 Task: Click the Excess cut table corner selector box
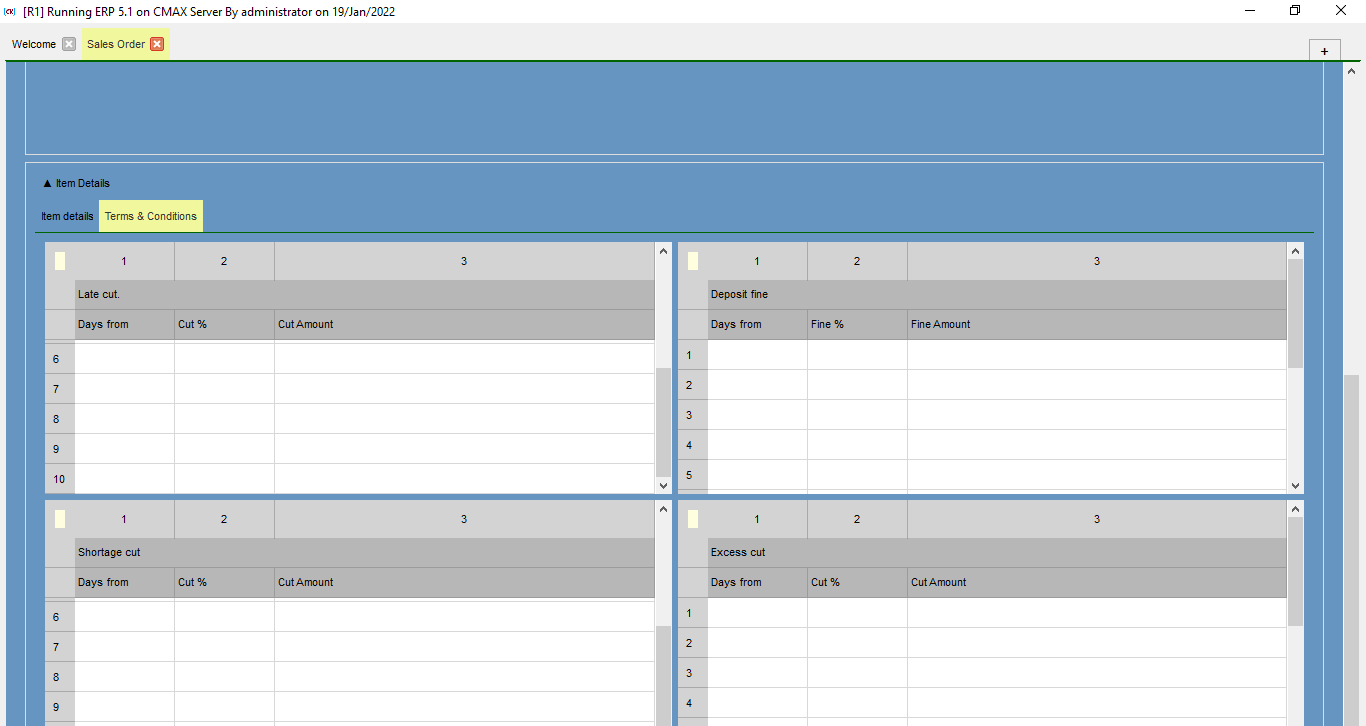coord(693,519)
